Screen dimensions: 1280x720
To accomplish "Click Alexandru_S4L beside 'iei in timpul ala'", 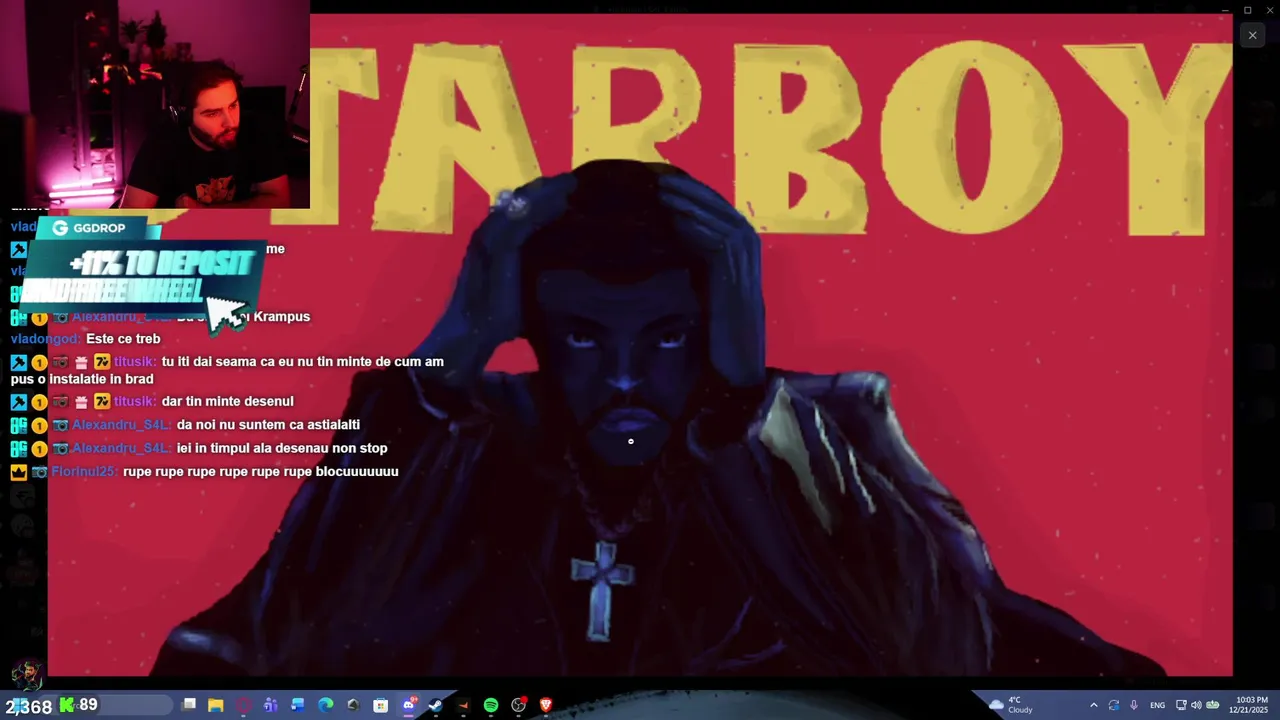I will (x=122, y=448).
